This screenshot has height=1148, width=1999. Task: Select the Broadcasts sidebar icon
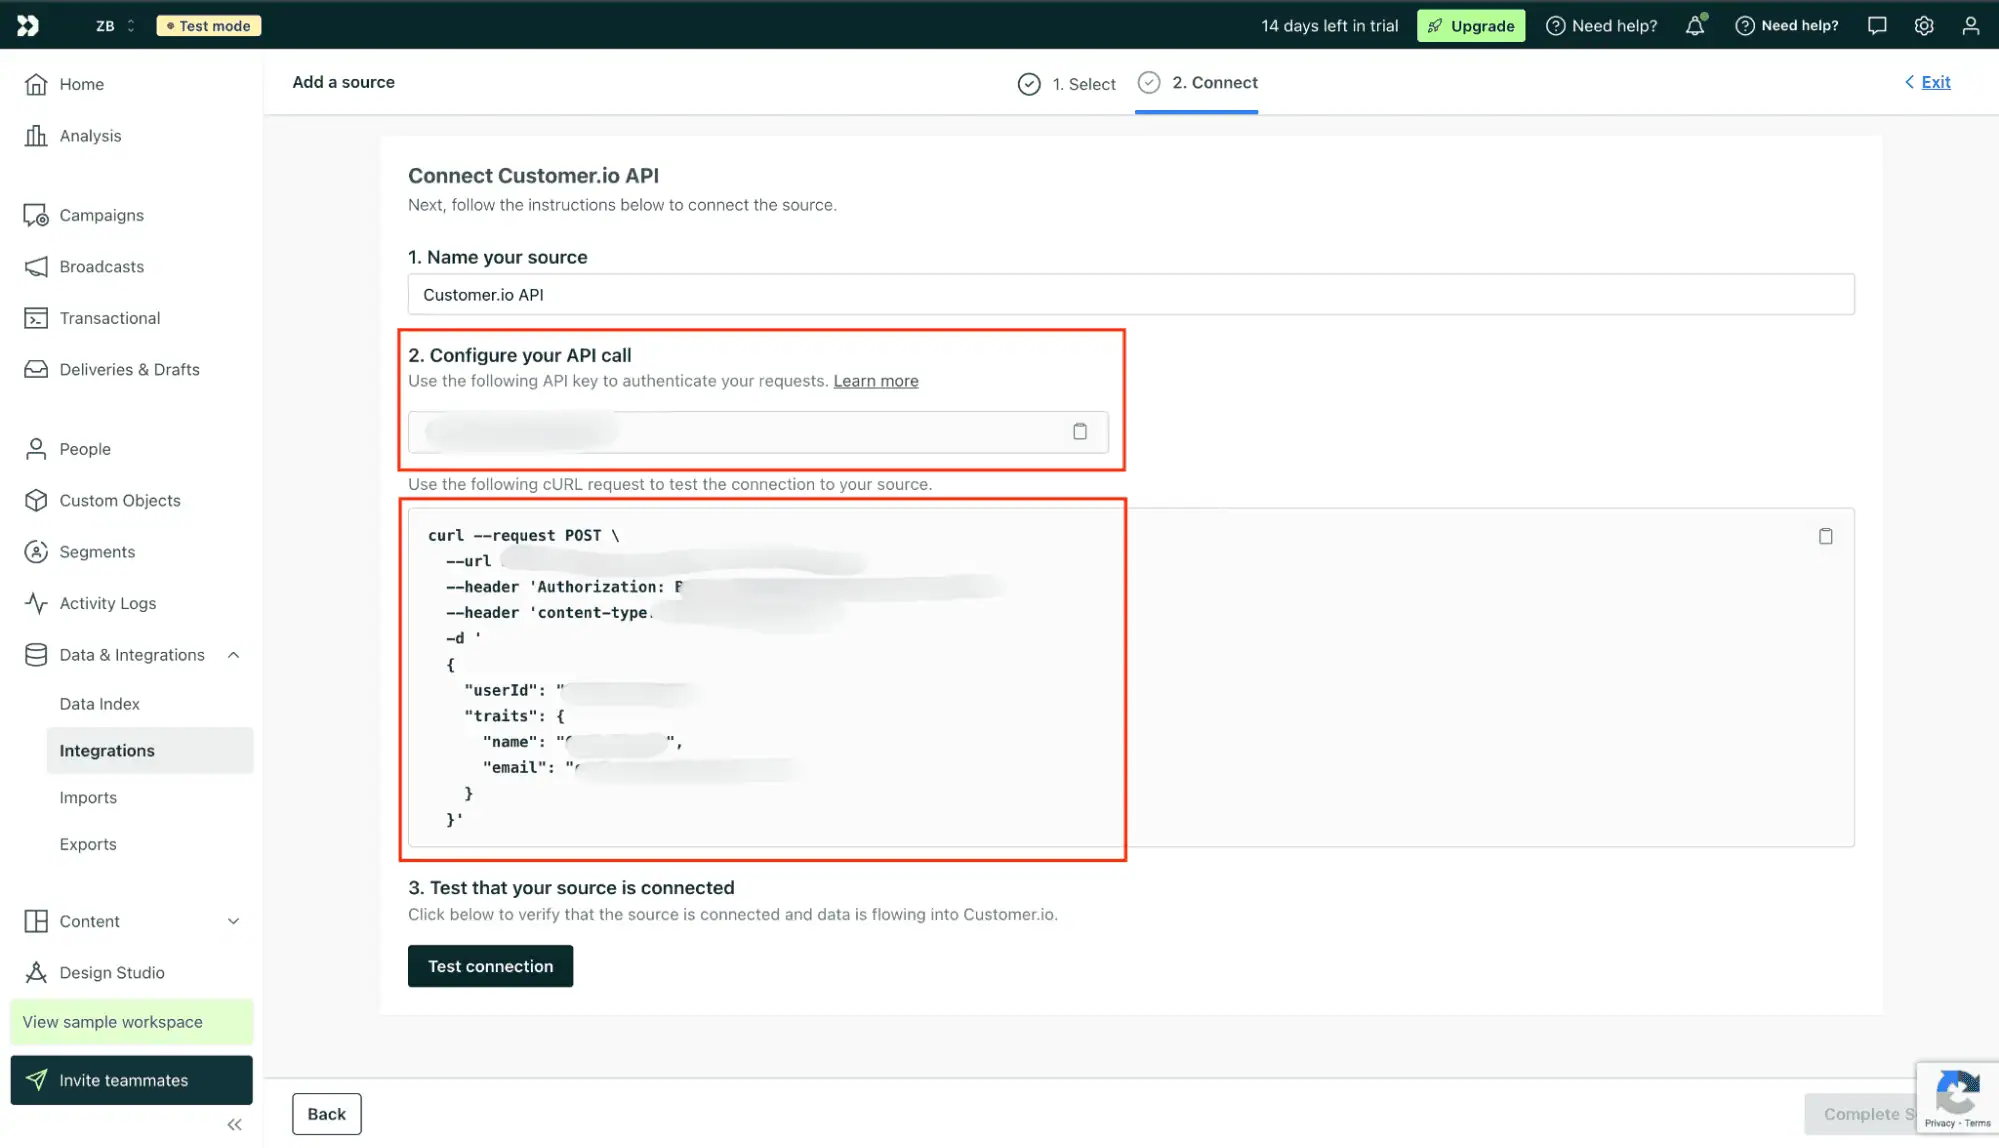coord(35,266)
